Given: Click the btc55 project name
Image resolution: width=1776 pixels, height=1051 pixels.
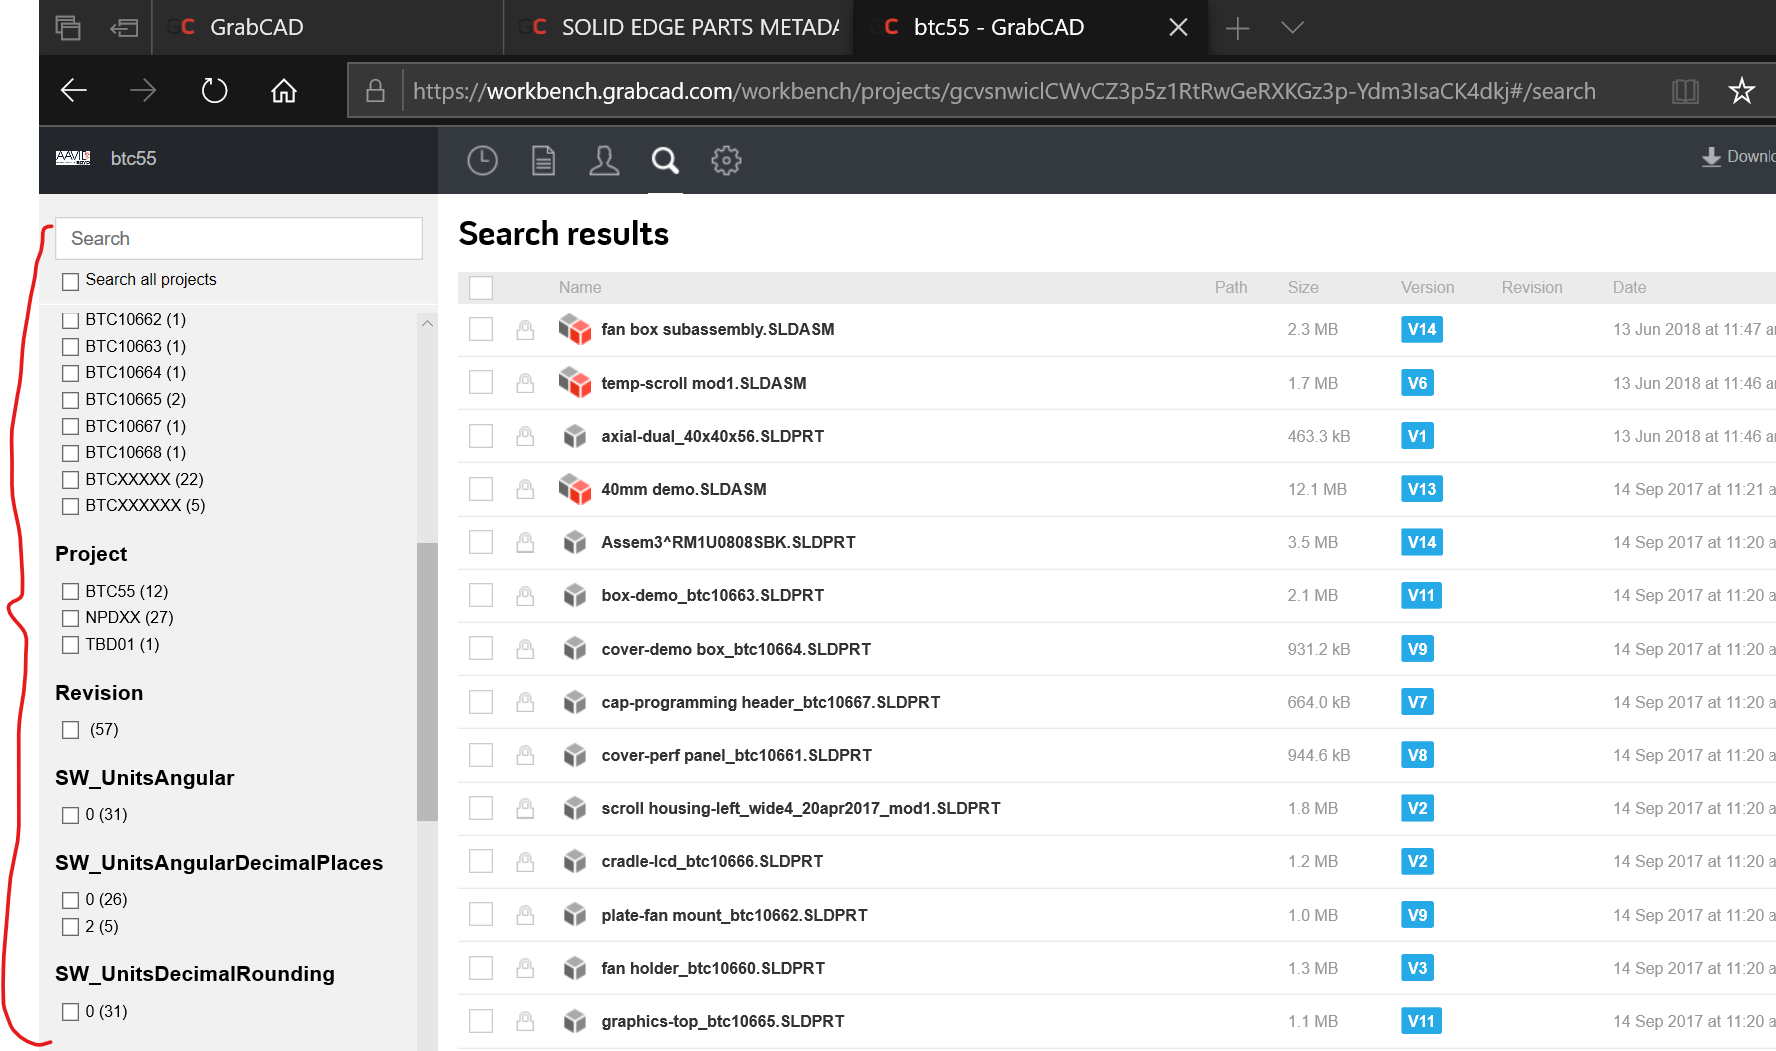Looking at the screenshot, I should (x=133, y=158).
